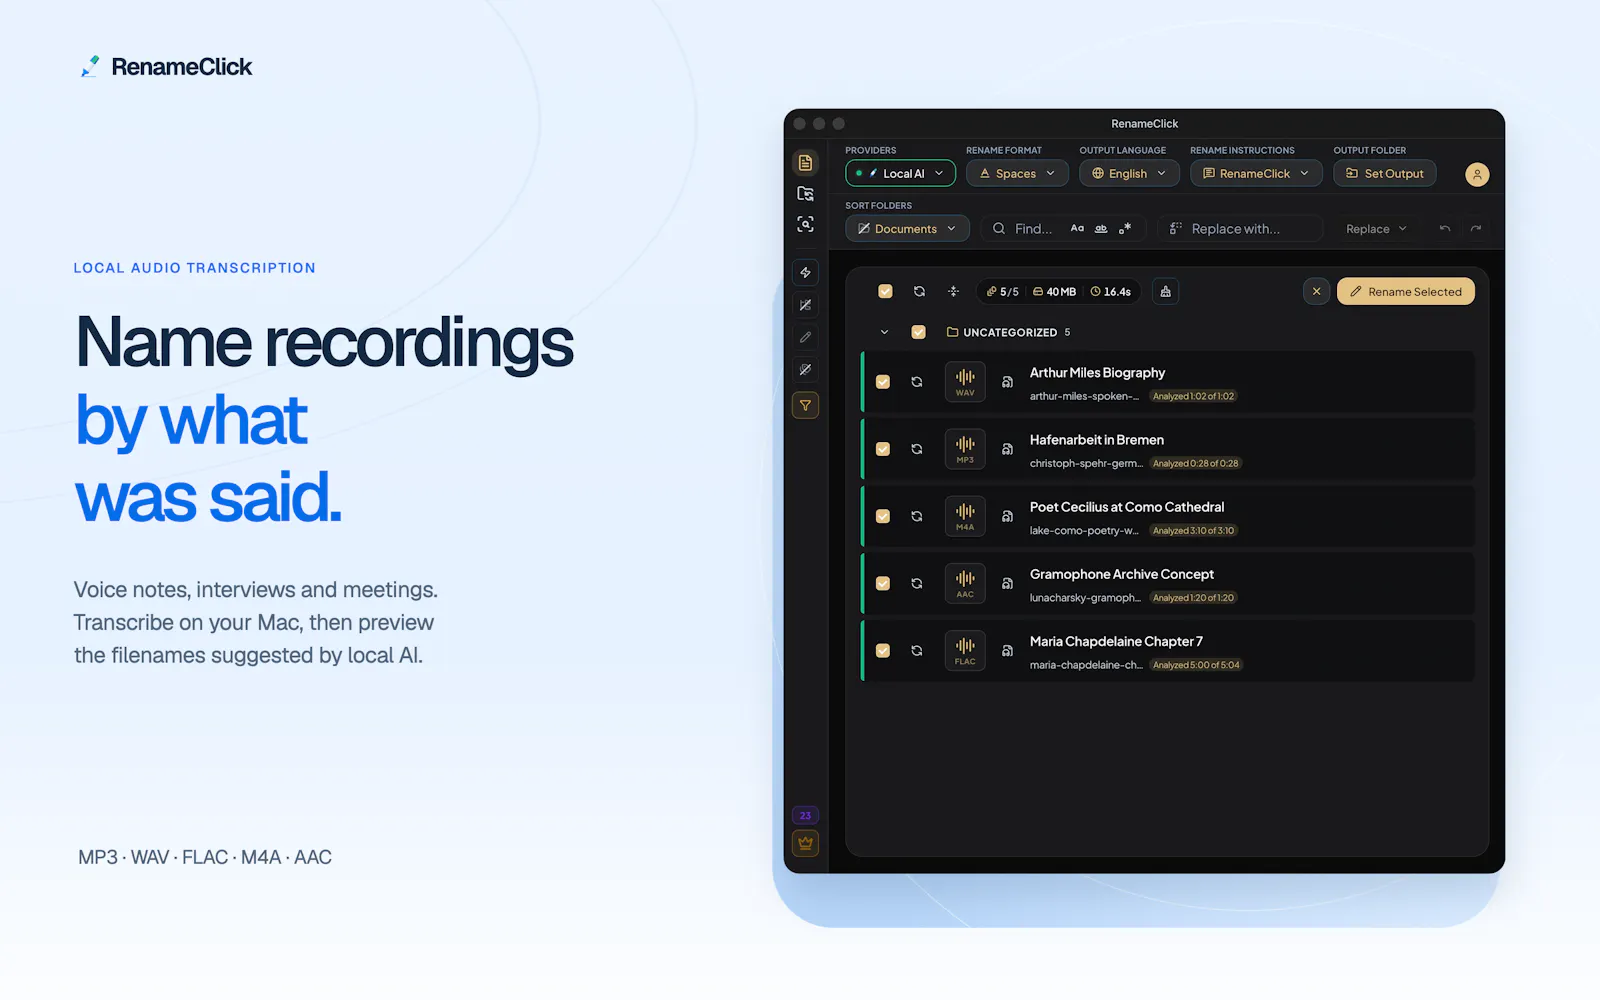Click the 'Analyzed 1:02 of 1:02' badge
The width and height of the screenshot is (1600, 1000).
point(1193,396)
